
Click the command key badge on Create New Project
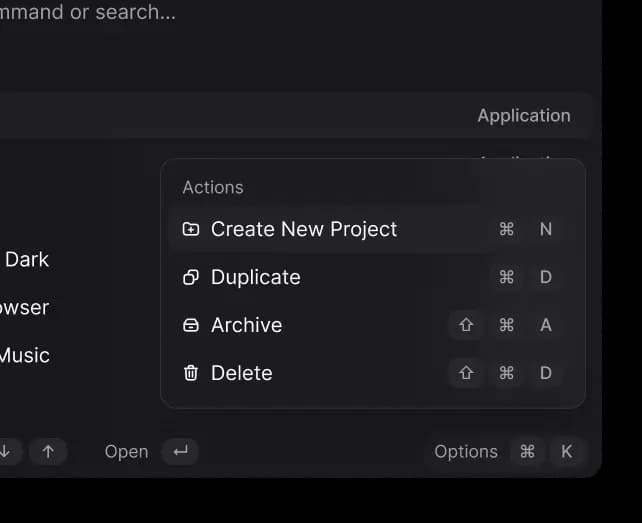pyautogui.click(x=506, y=229)
